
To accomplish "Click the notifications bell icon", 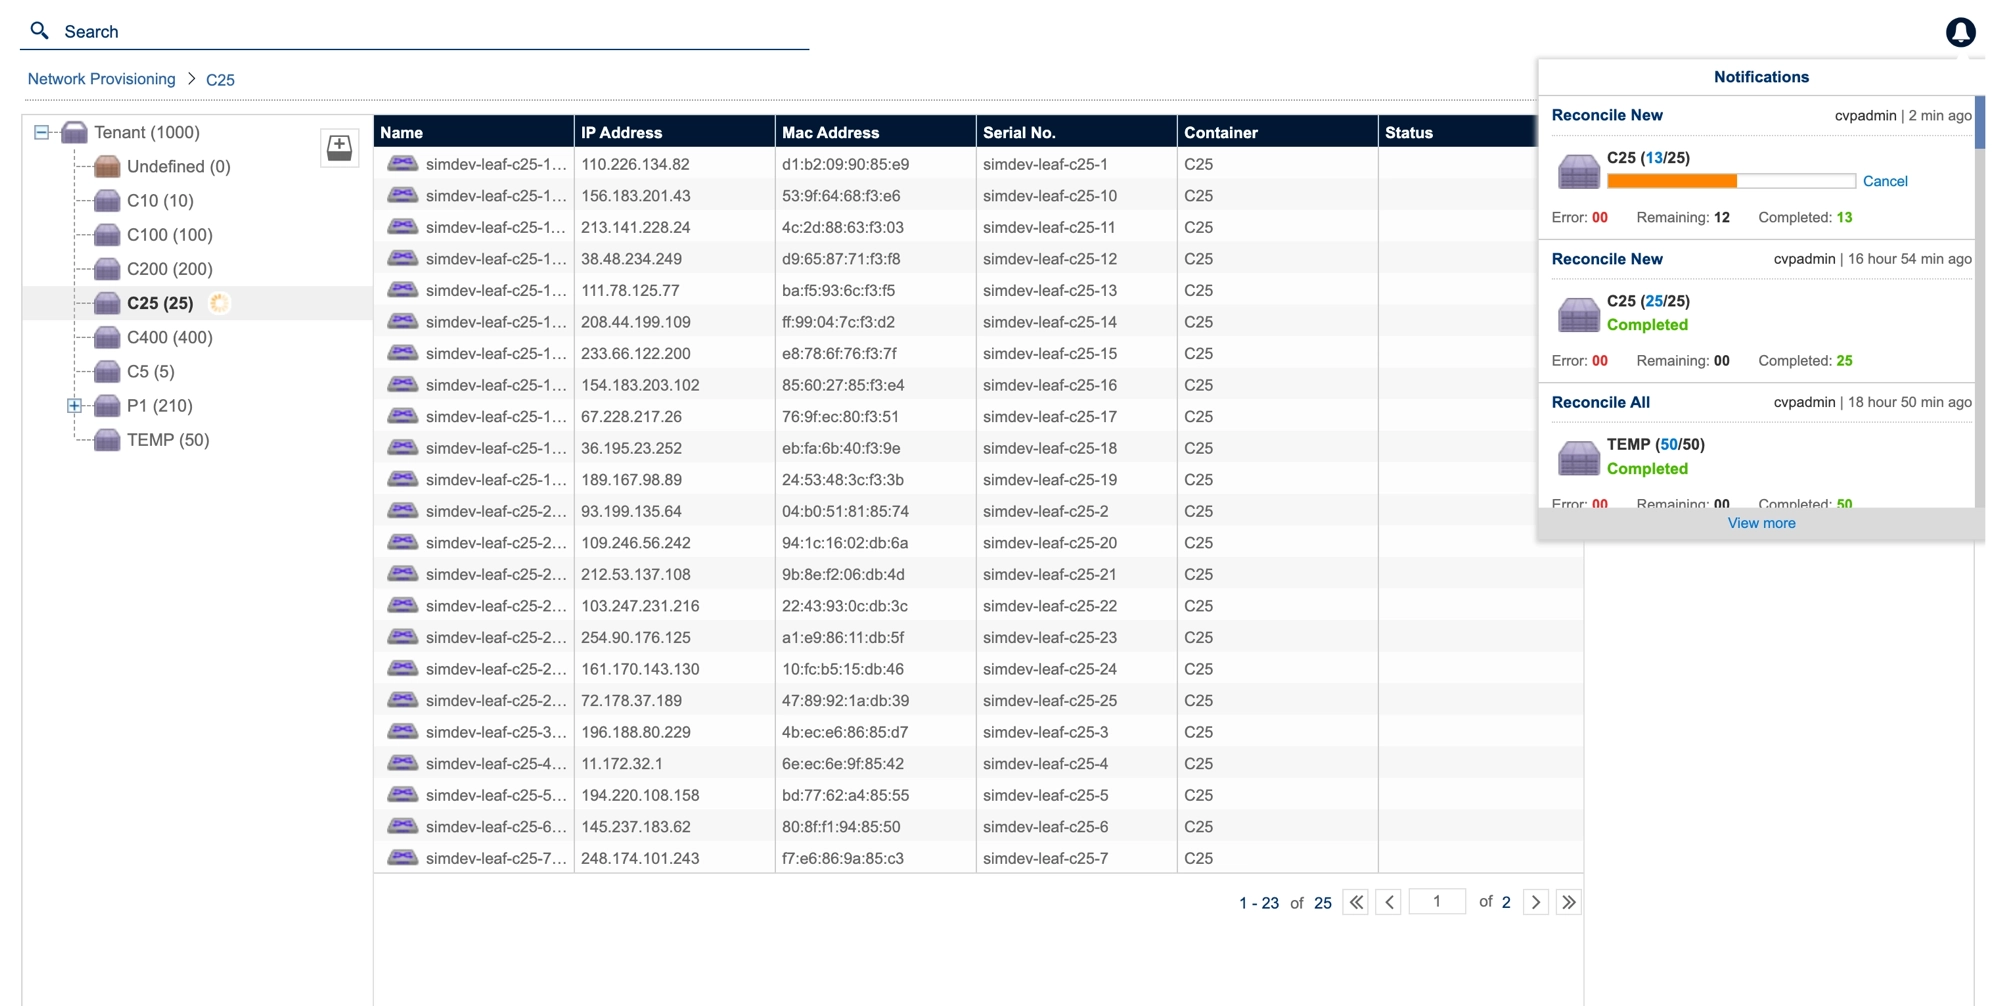I will click(1960, 32).
